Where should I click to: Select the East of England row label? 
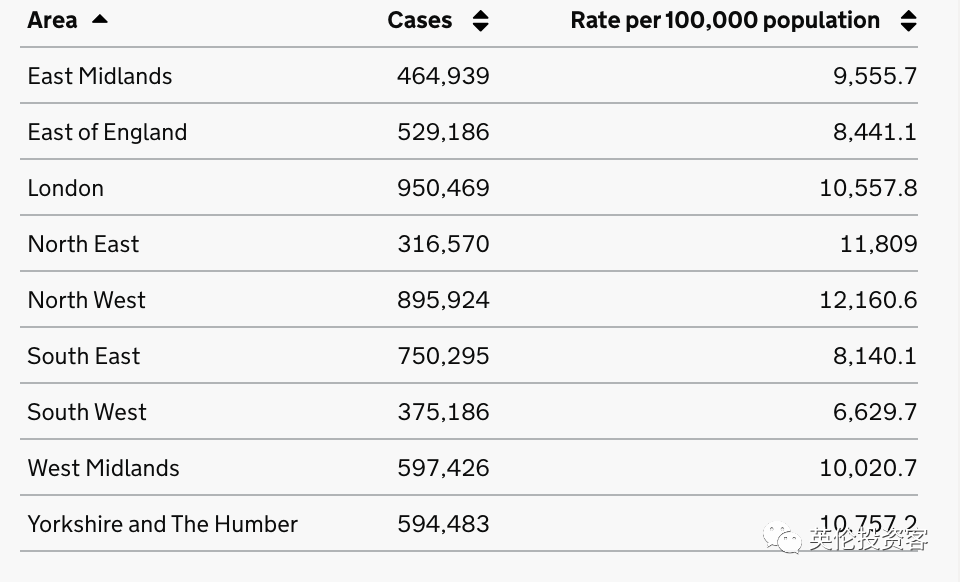coord(107,132)
